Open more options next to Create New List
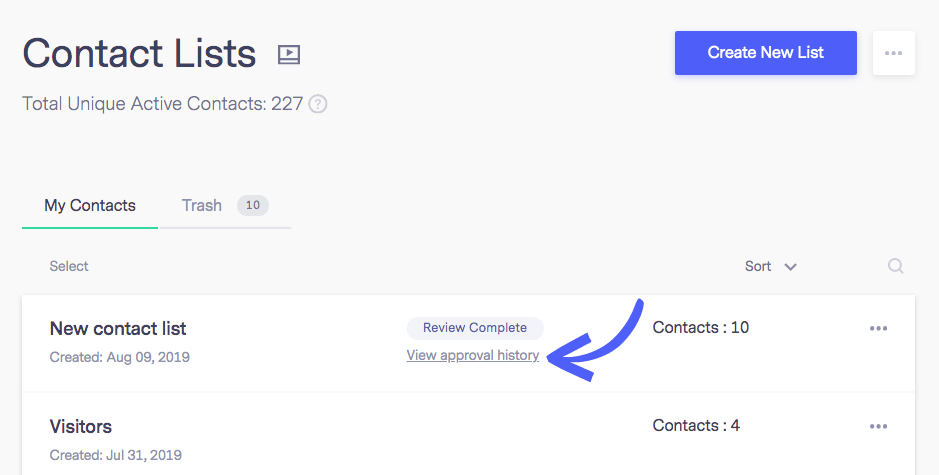Viewport: 939px width, 475px height. click(x=893, y=53)
